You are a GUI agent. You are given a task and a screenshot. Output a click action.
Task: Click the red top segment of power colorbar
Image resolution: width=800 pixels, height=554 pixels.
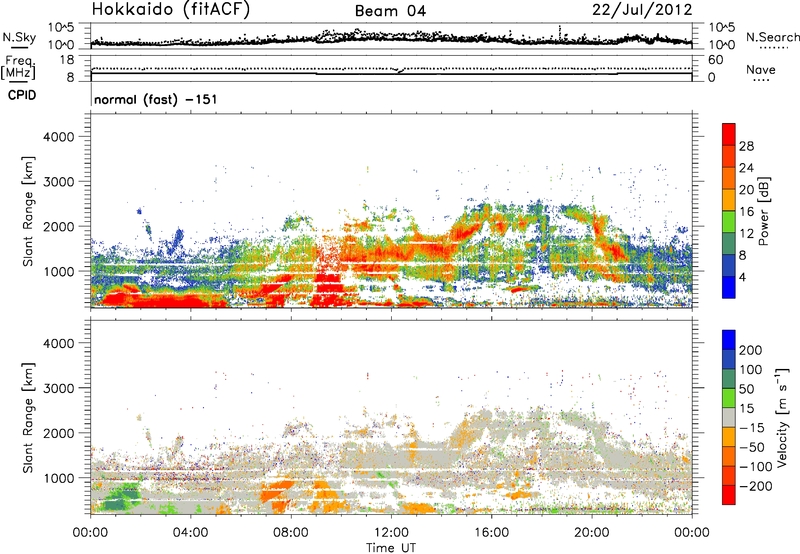click(729, 135)
